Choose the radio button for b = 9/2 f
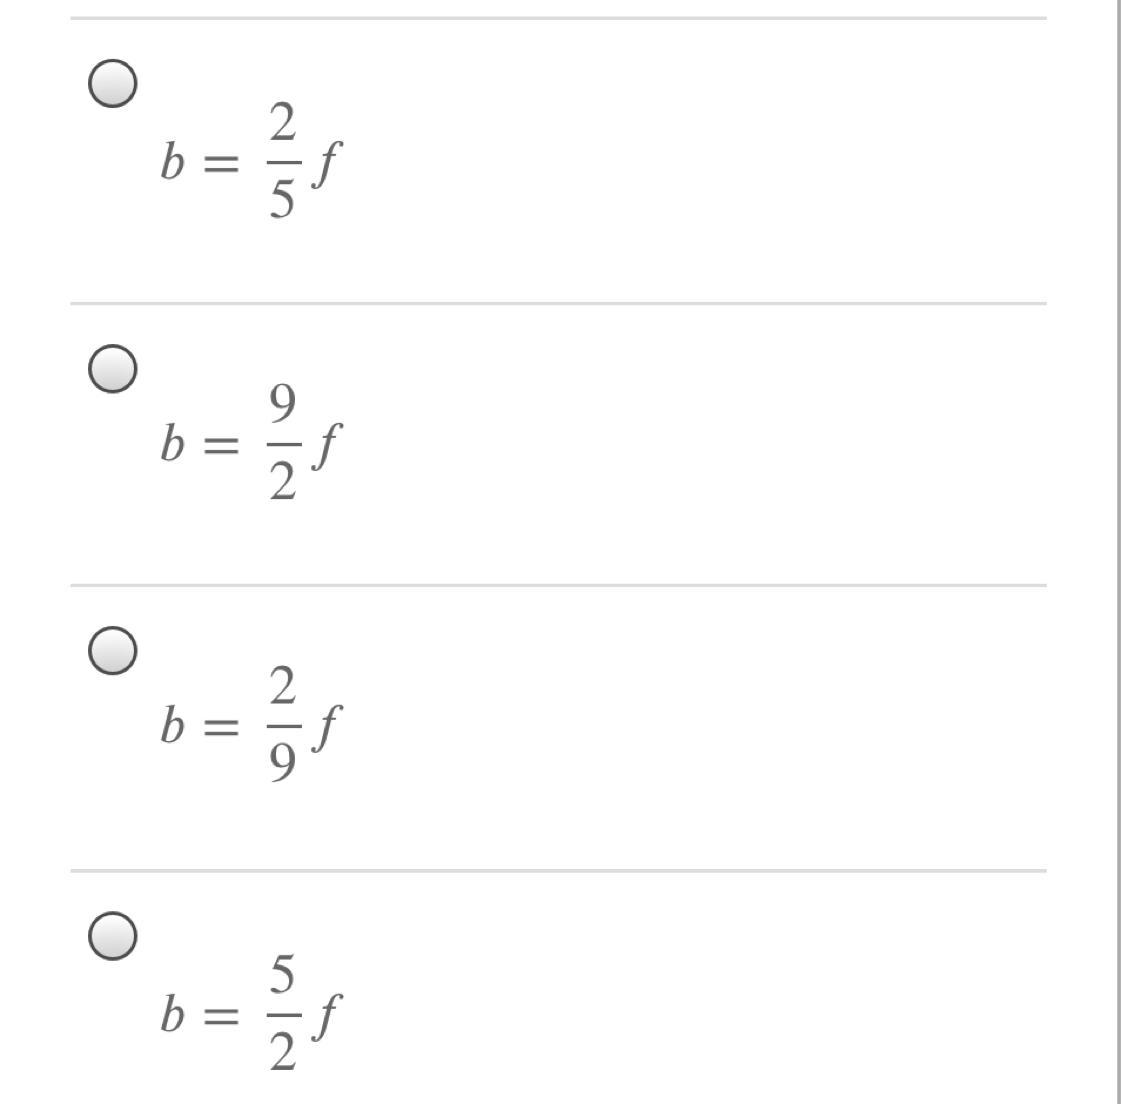This screenshot has height=1104, width=1122. [x=112, y=369]
